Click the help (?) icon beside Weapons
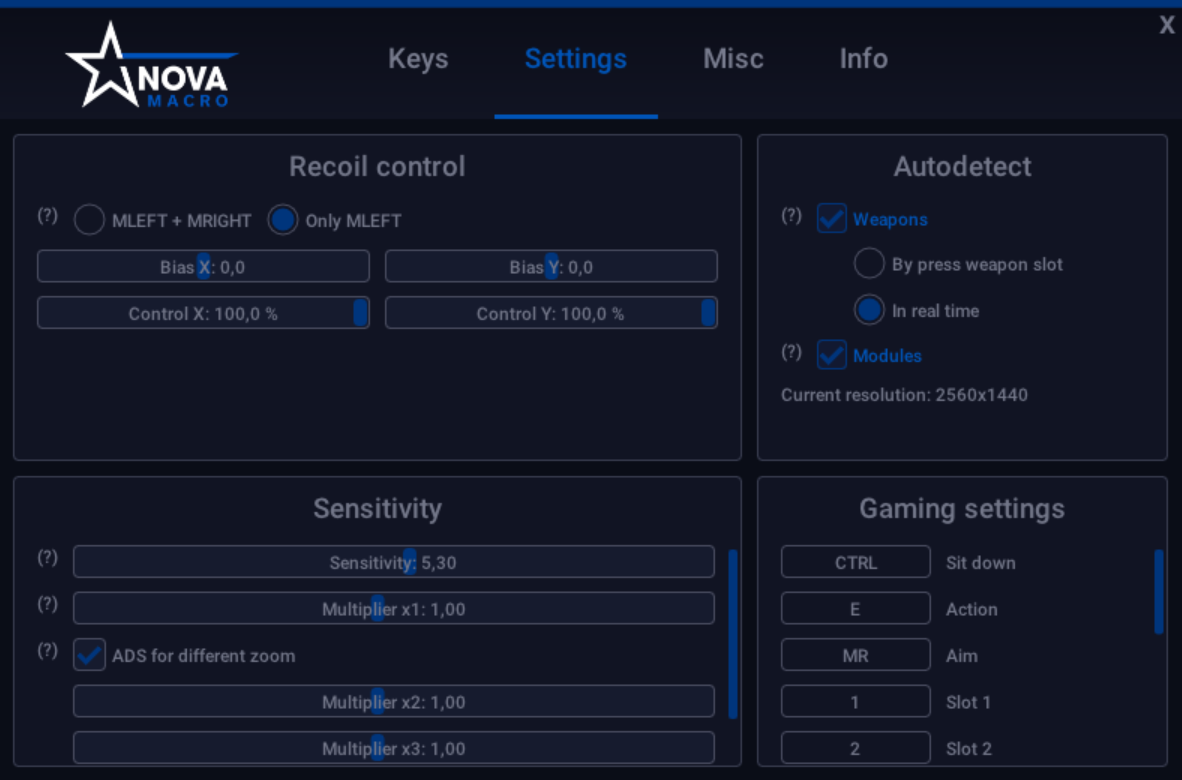 pyautogui.click(x=791, y=216)
